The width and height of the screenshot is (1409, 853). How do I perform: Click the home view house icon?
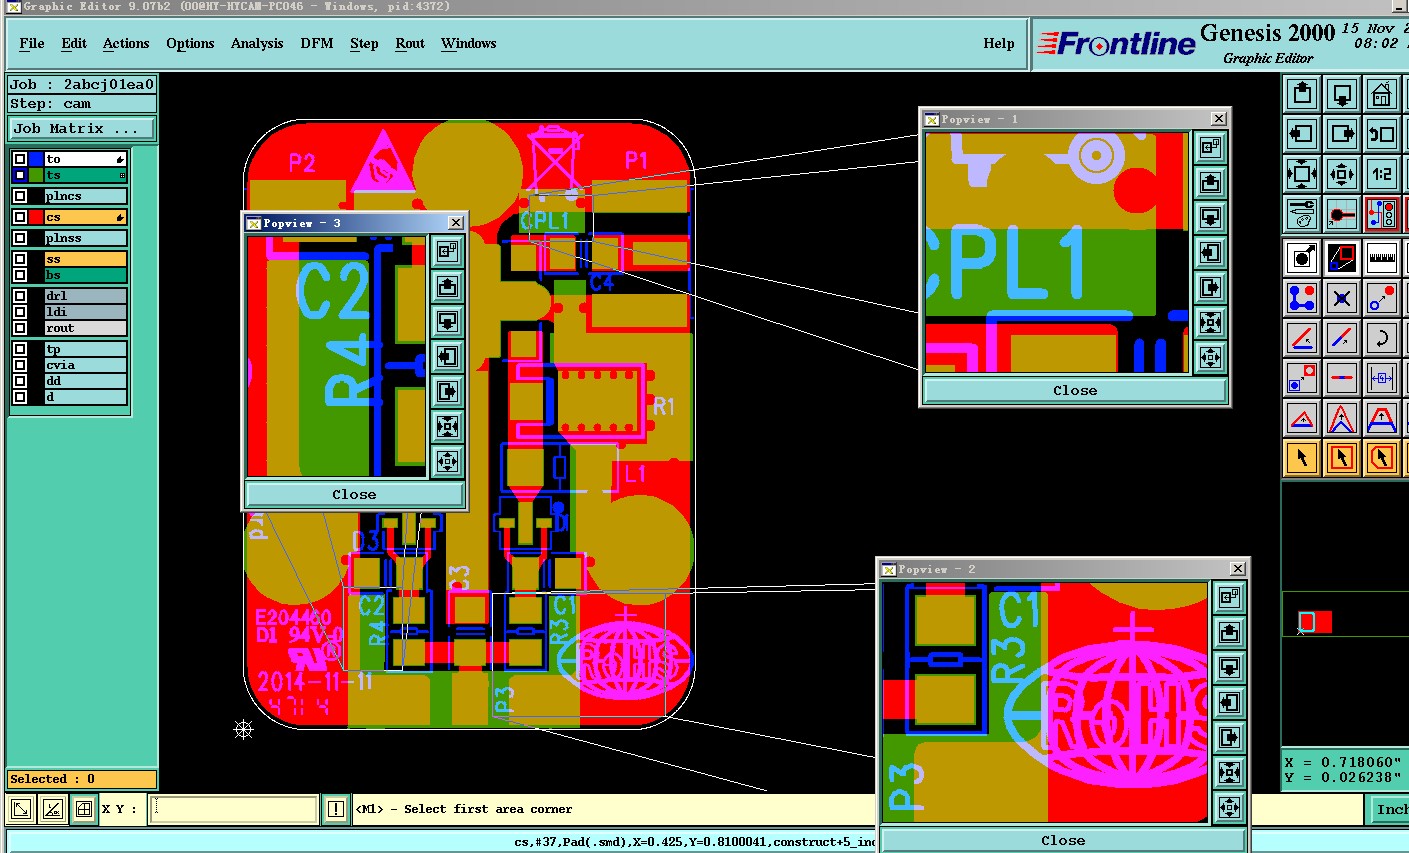click(1381, 94)
